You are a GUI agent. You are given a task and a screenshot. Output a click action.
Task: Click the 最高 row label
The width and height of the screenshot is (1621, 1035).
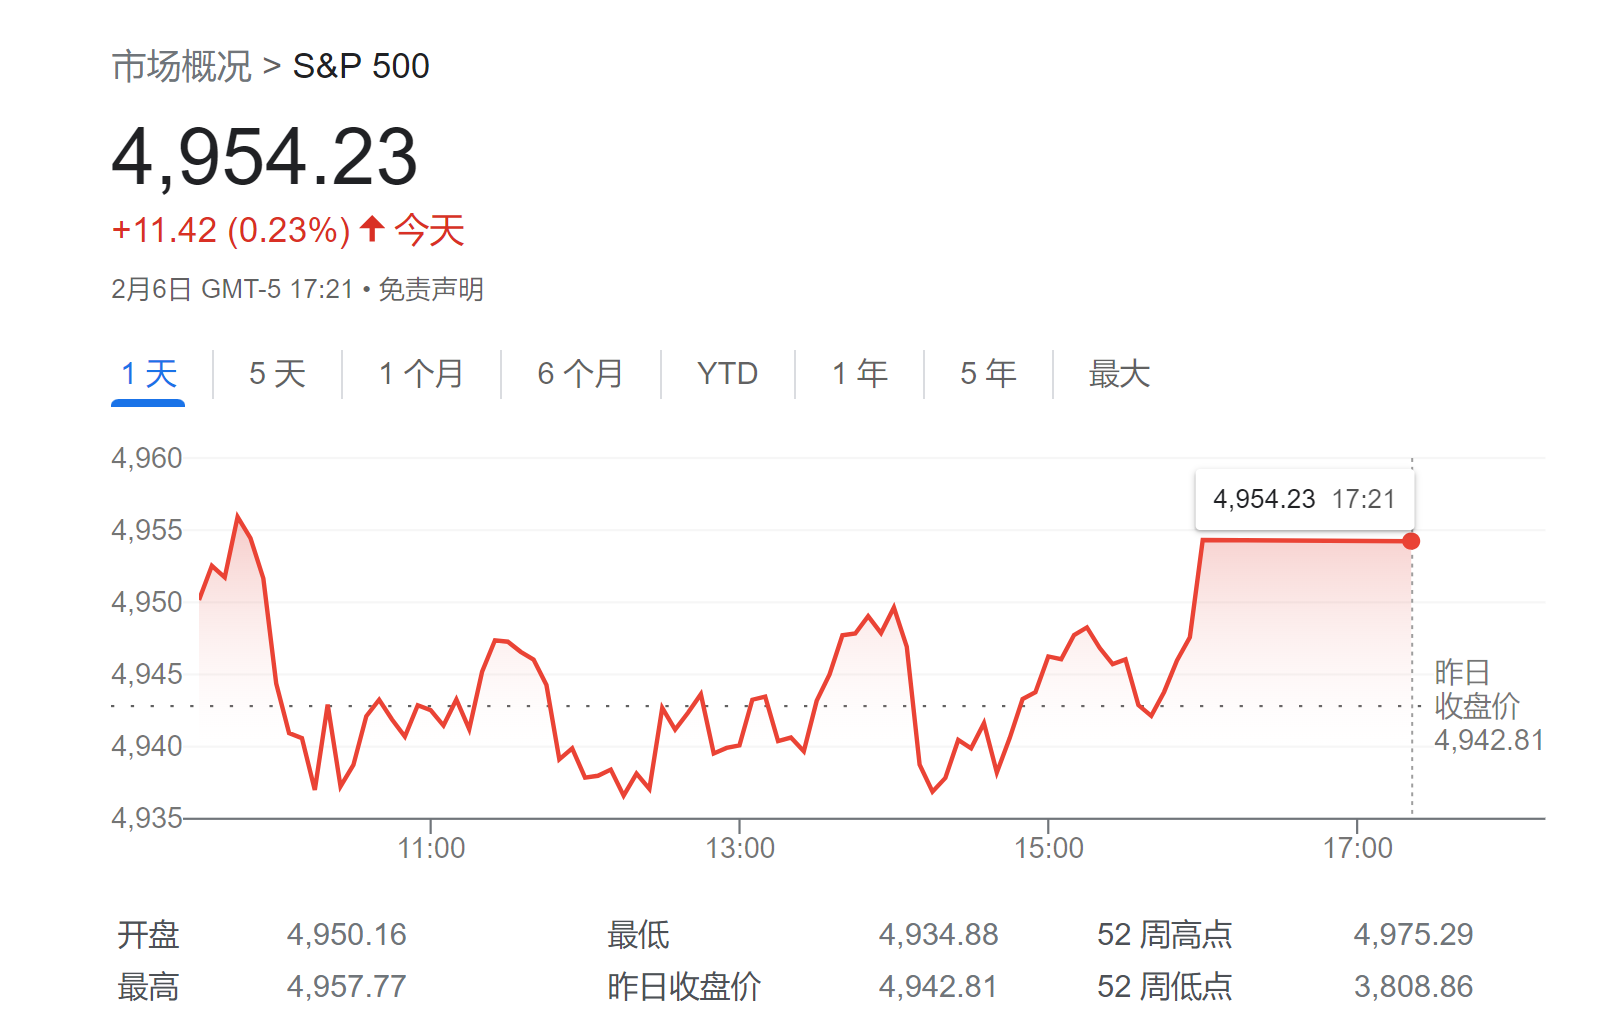[x=148, y=987]
